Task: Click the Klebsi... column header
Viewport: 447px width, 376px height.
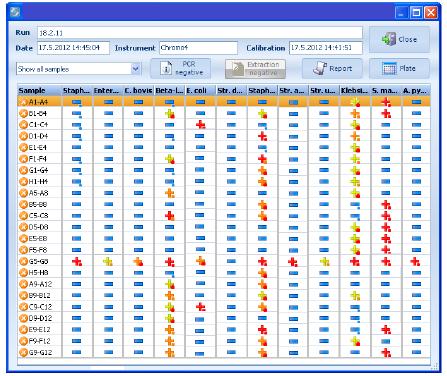Action: [x=355, y=90]
